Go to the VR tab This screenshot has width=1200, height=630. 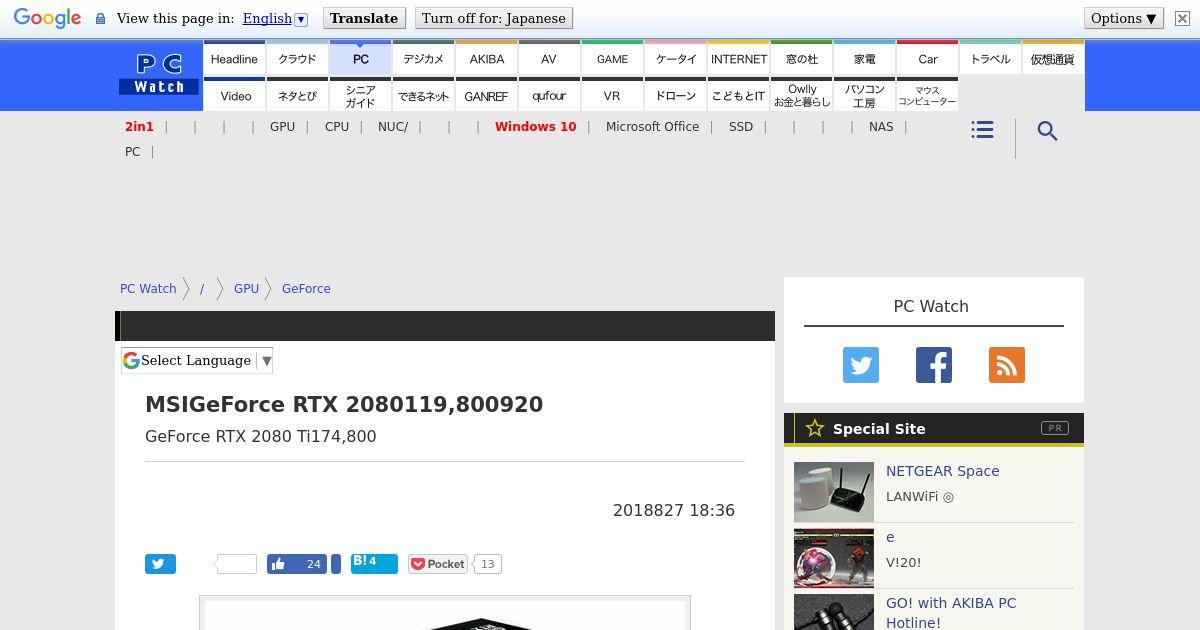(612, 96)
